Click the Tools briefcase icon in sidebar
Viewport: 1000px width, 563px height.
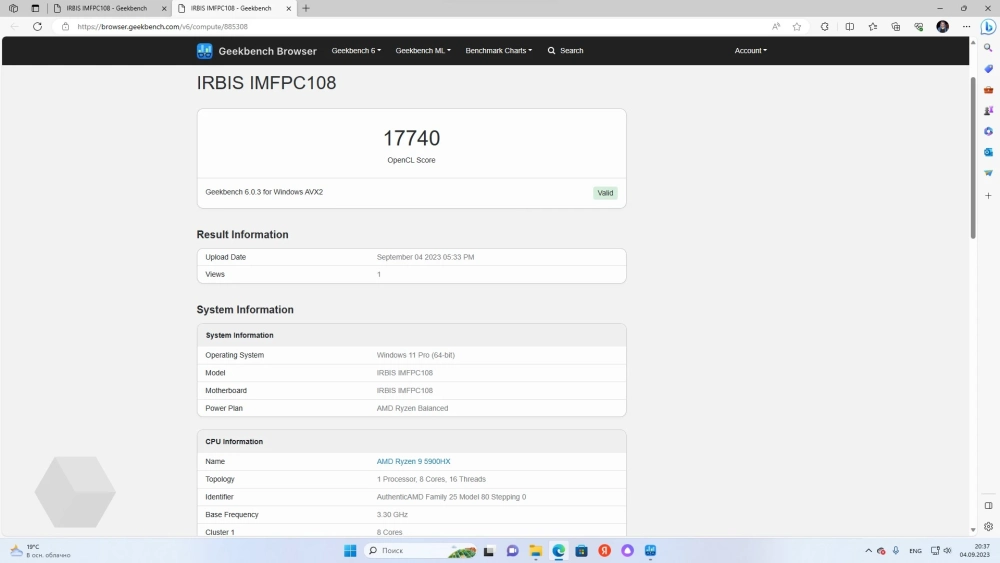(988, 90)
